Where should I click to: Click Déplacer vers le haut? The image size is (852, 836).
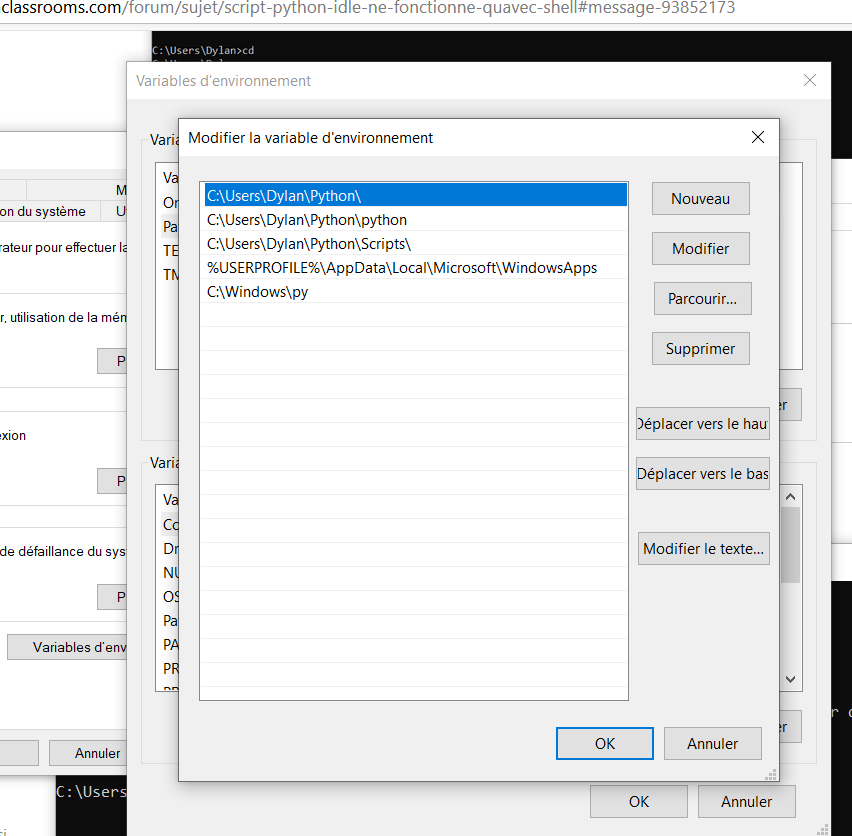(x=702, y=423)
